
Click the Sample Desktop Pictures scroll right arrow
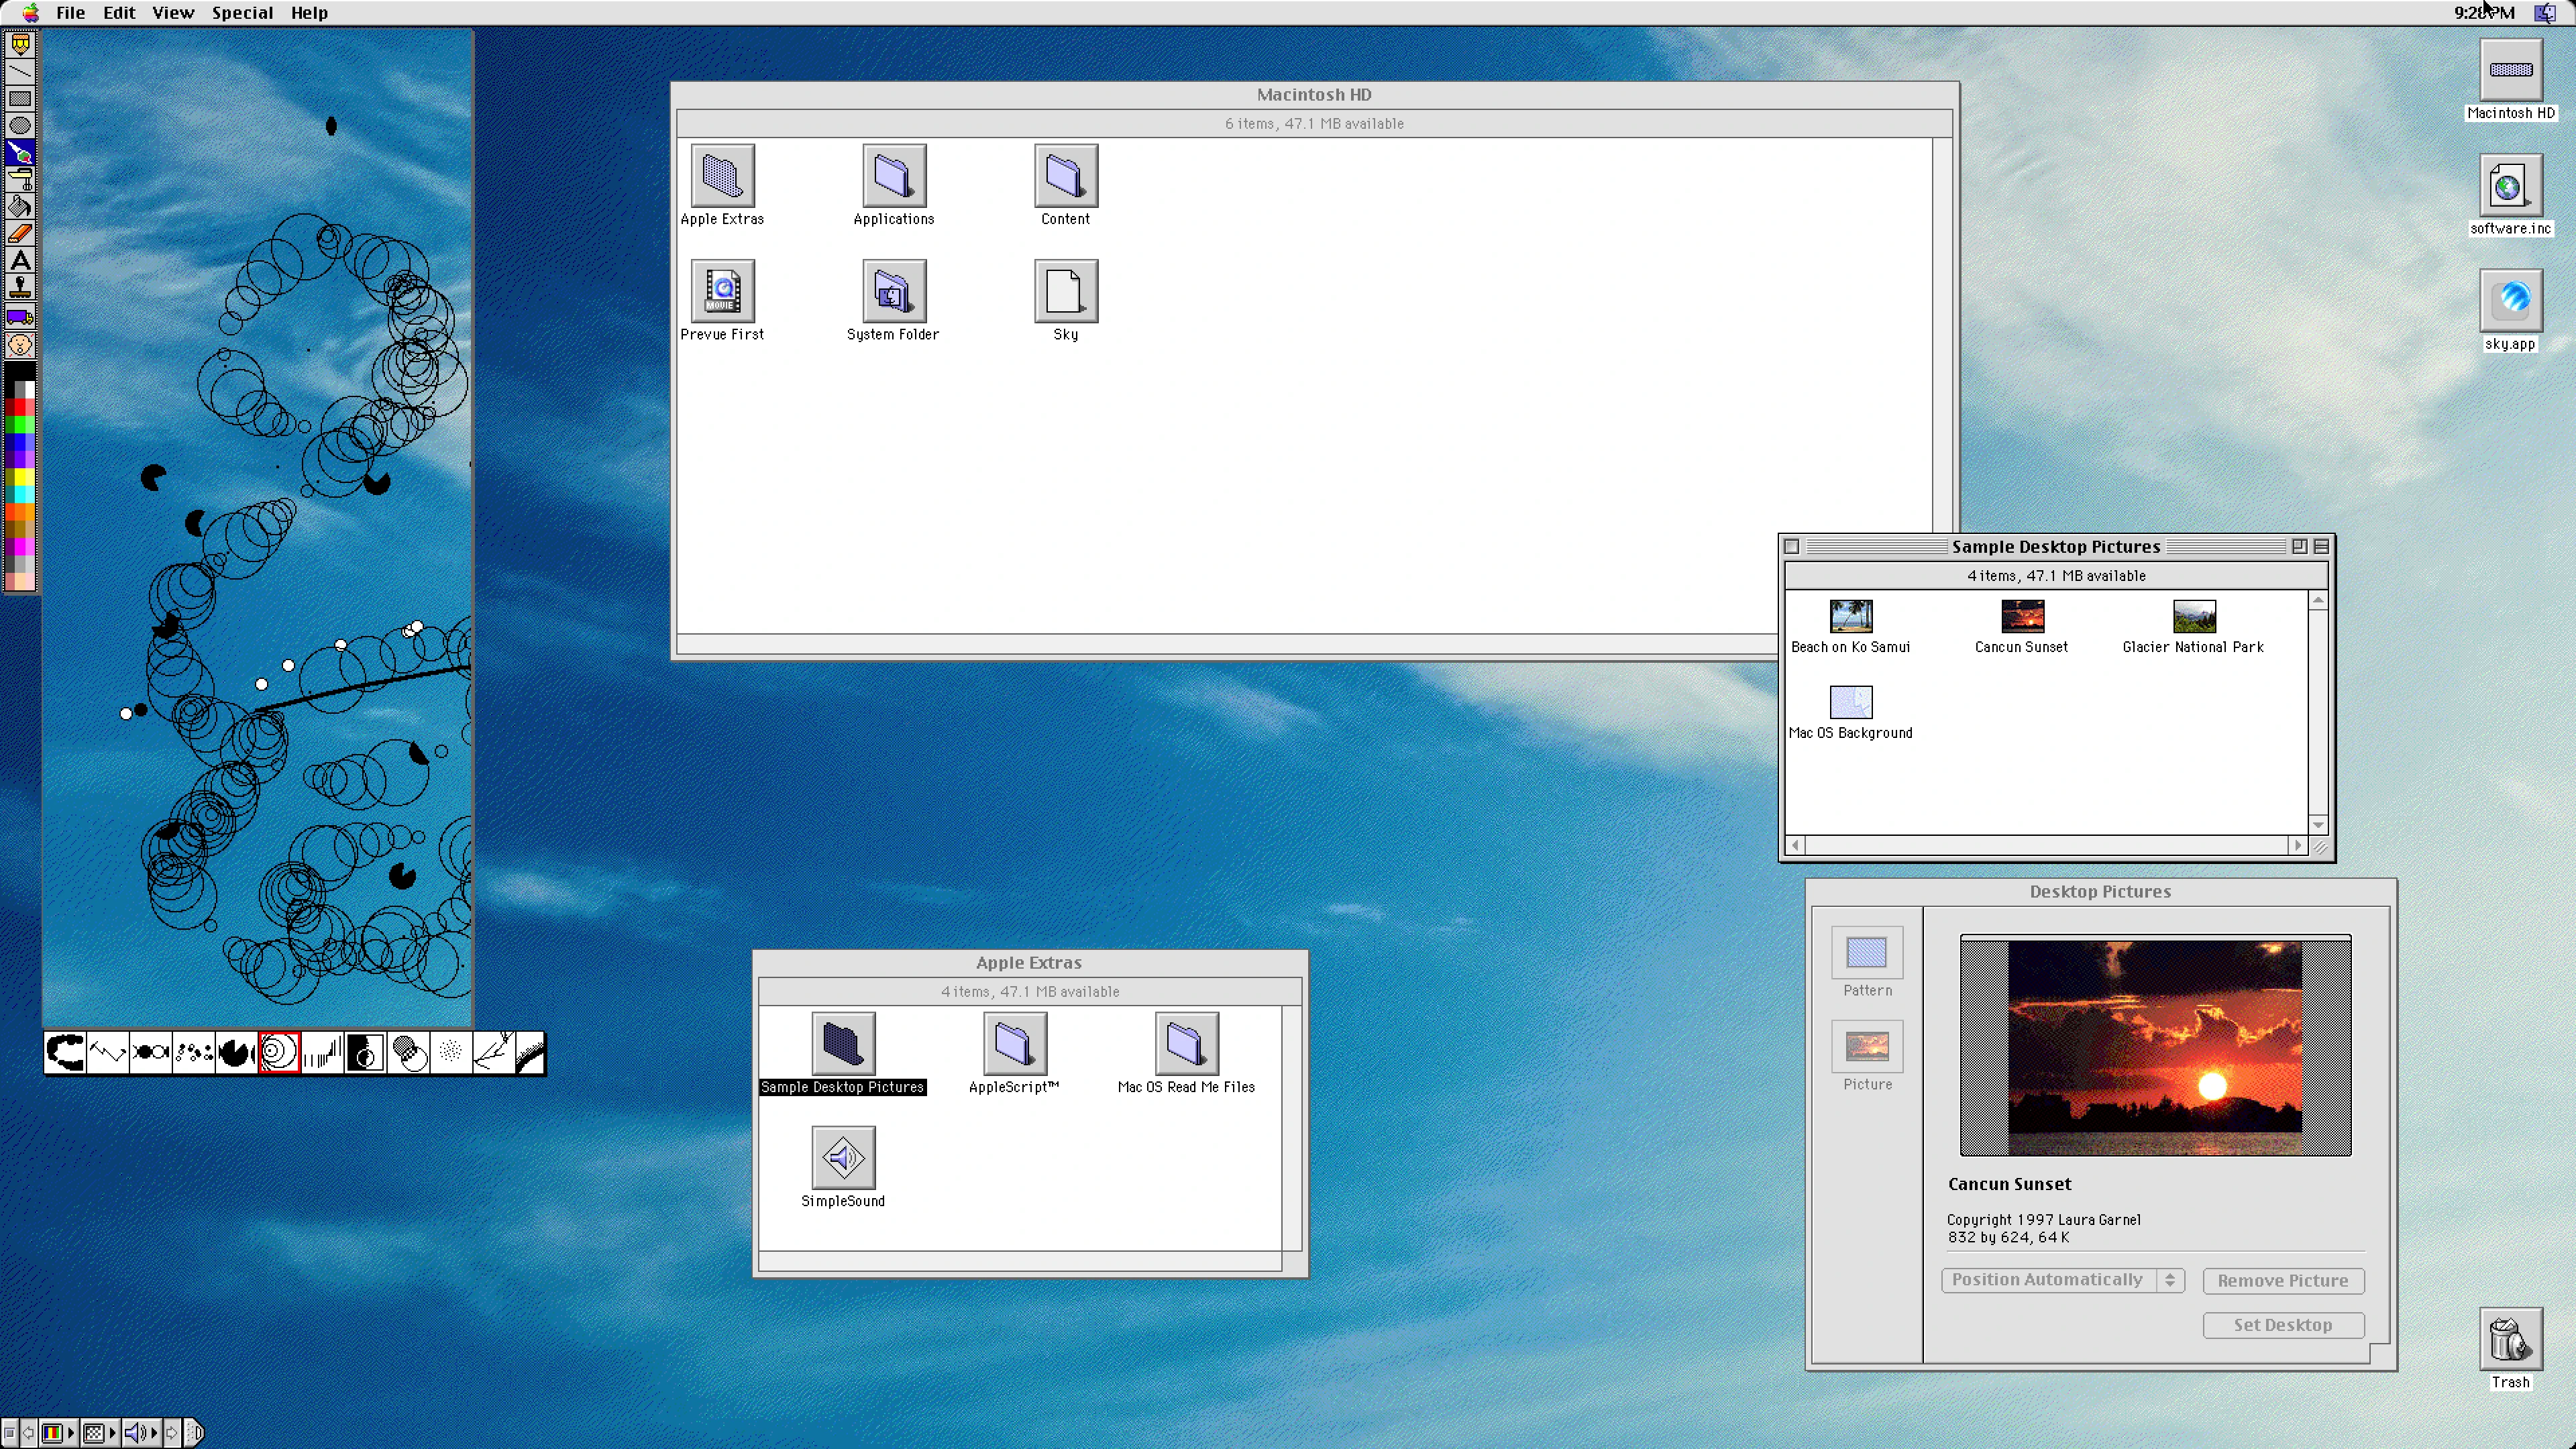[2298, 846]
